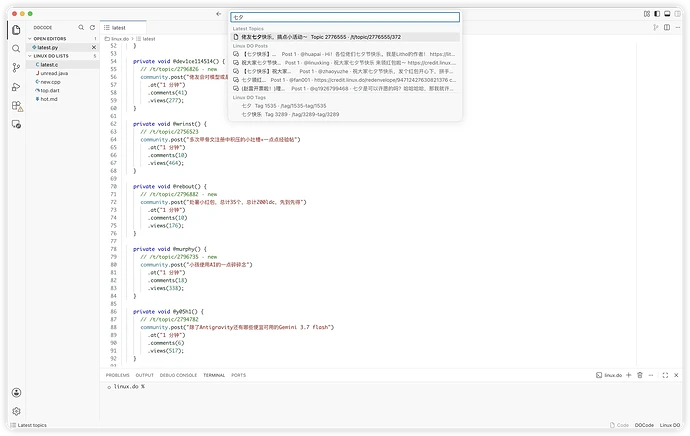Viewport: 690px width, 436px height.
Task: Open the post result by @q1926799468
Action: (345, 88)
